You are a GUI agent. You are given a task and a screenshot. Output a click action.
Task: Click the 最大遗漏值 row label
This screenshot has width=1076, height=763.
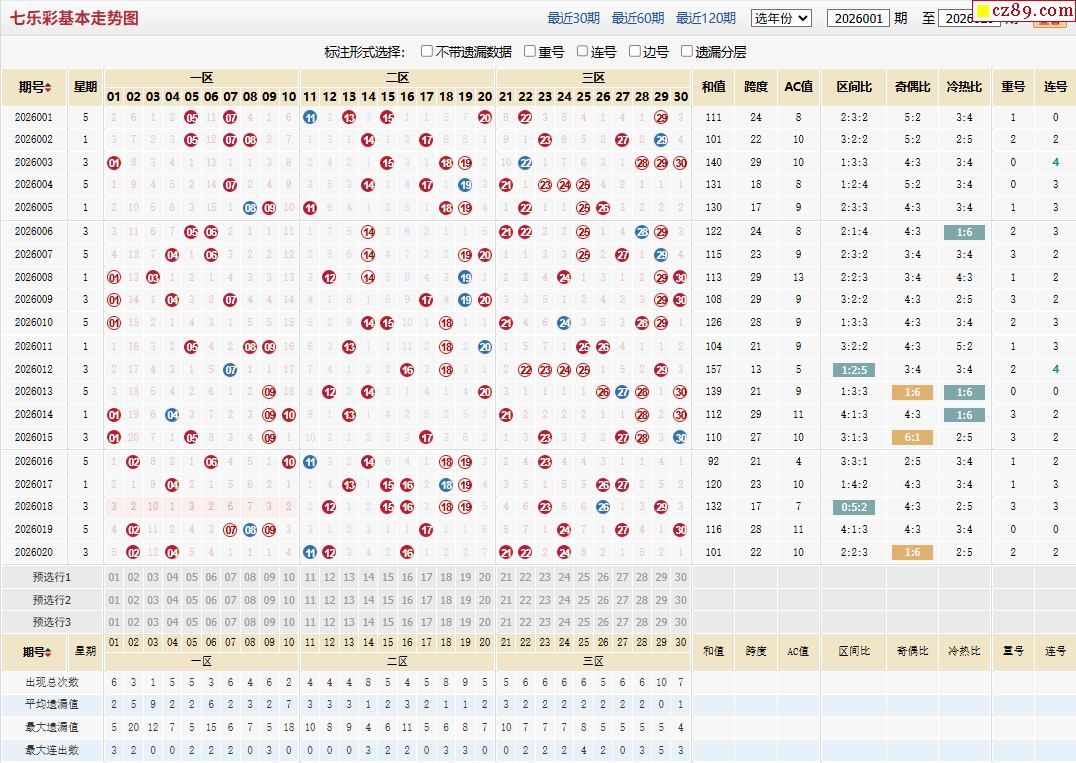coord(51,727)
